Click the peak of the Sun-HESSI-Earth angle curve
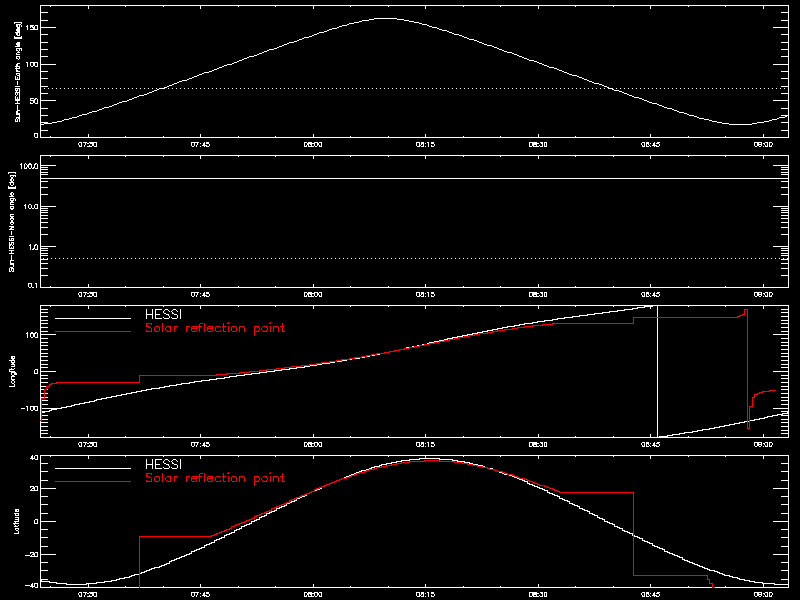 pos(386,18)
